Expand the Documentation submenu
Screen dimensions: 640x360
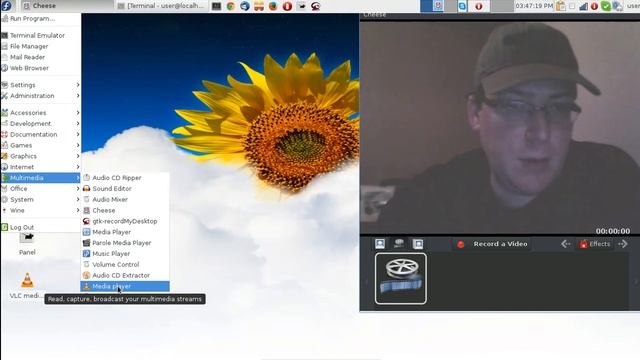pos(41,134)
